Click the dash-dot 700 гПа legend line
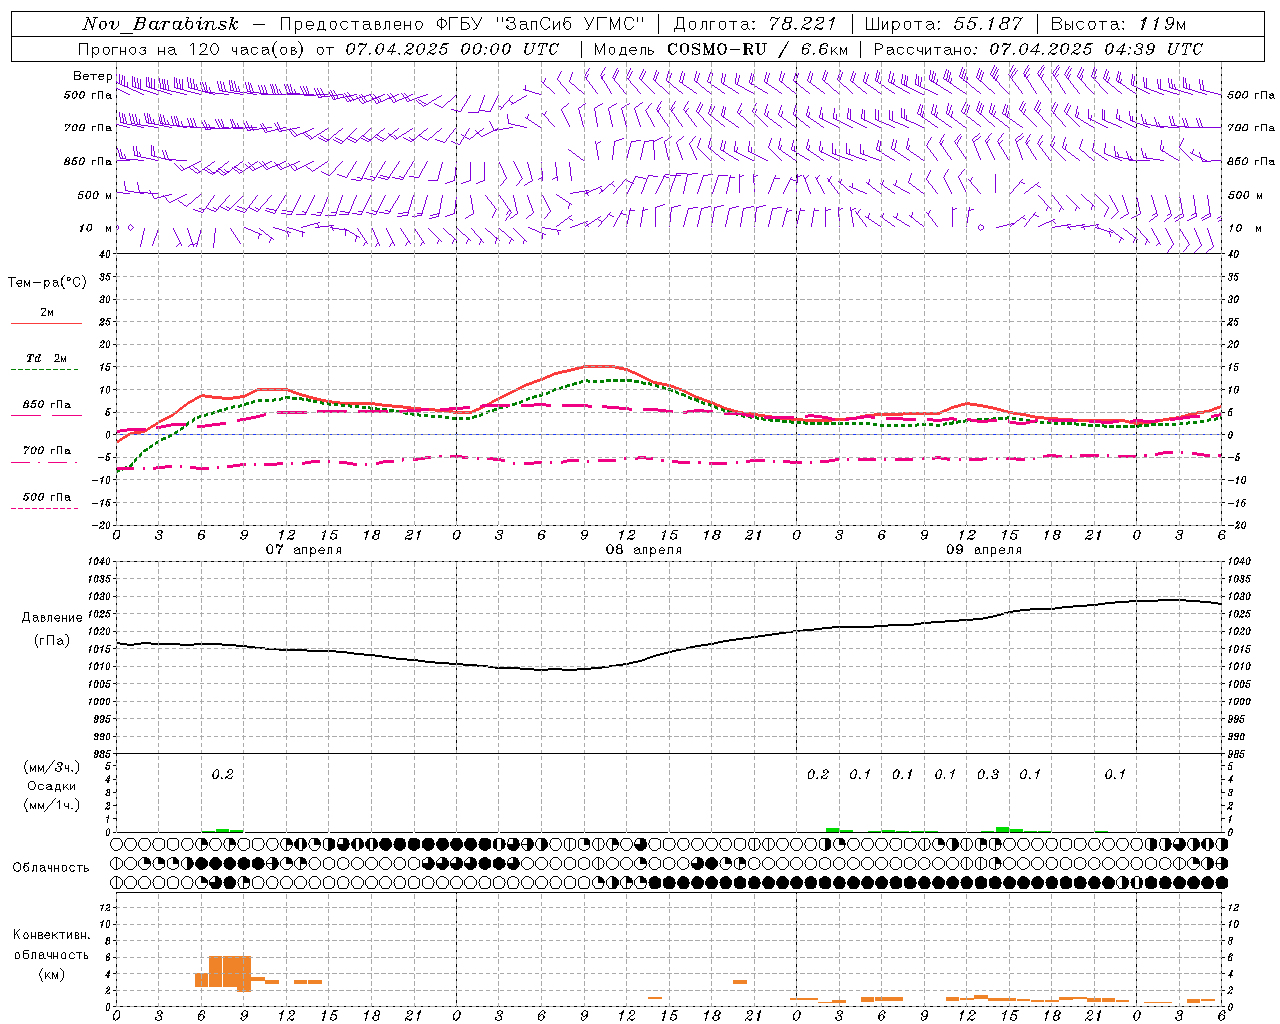1280x1024 pixels. (x=44, y=462)
